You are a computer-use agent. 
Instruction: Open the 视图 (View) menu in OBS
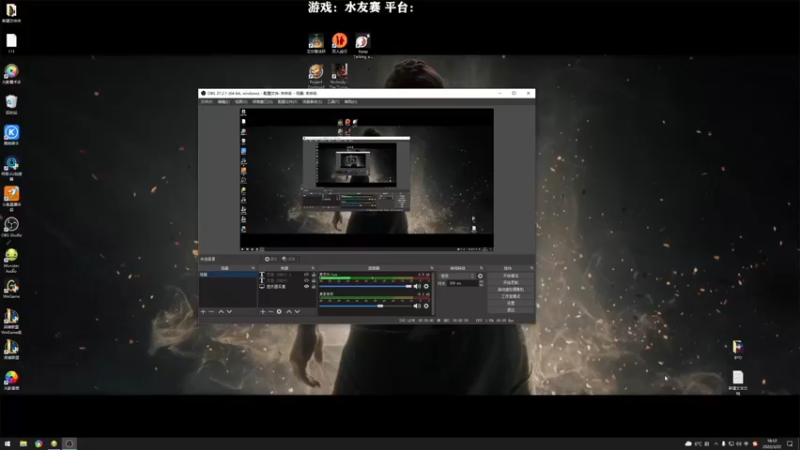pos(241,102)
